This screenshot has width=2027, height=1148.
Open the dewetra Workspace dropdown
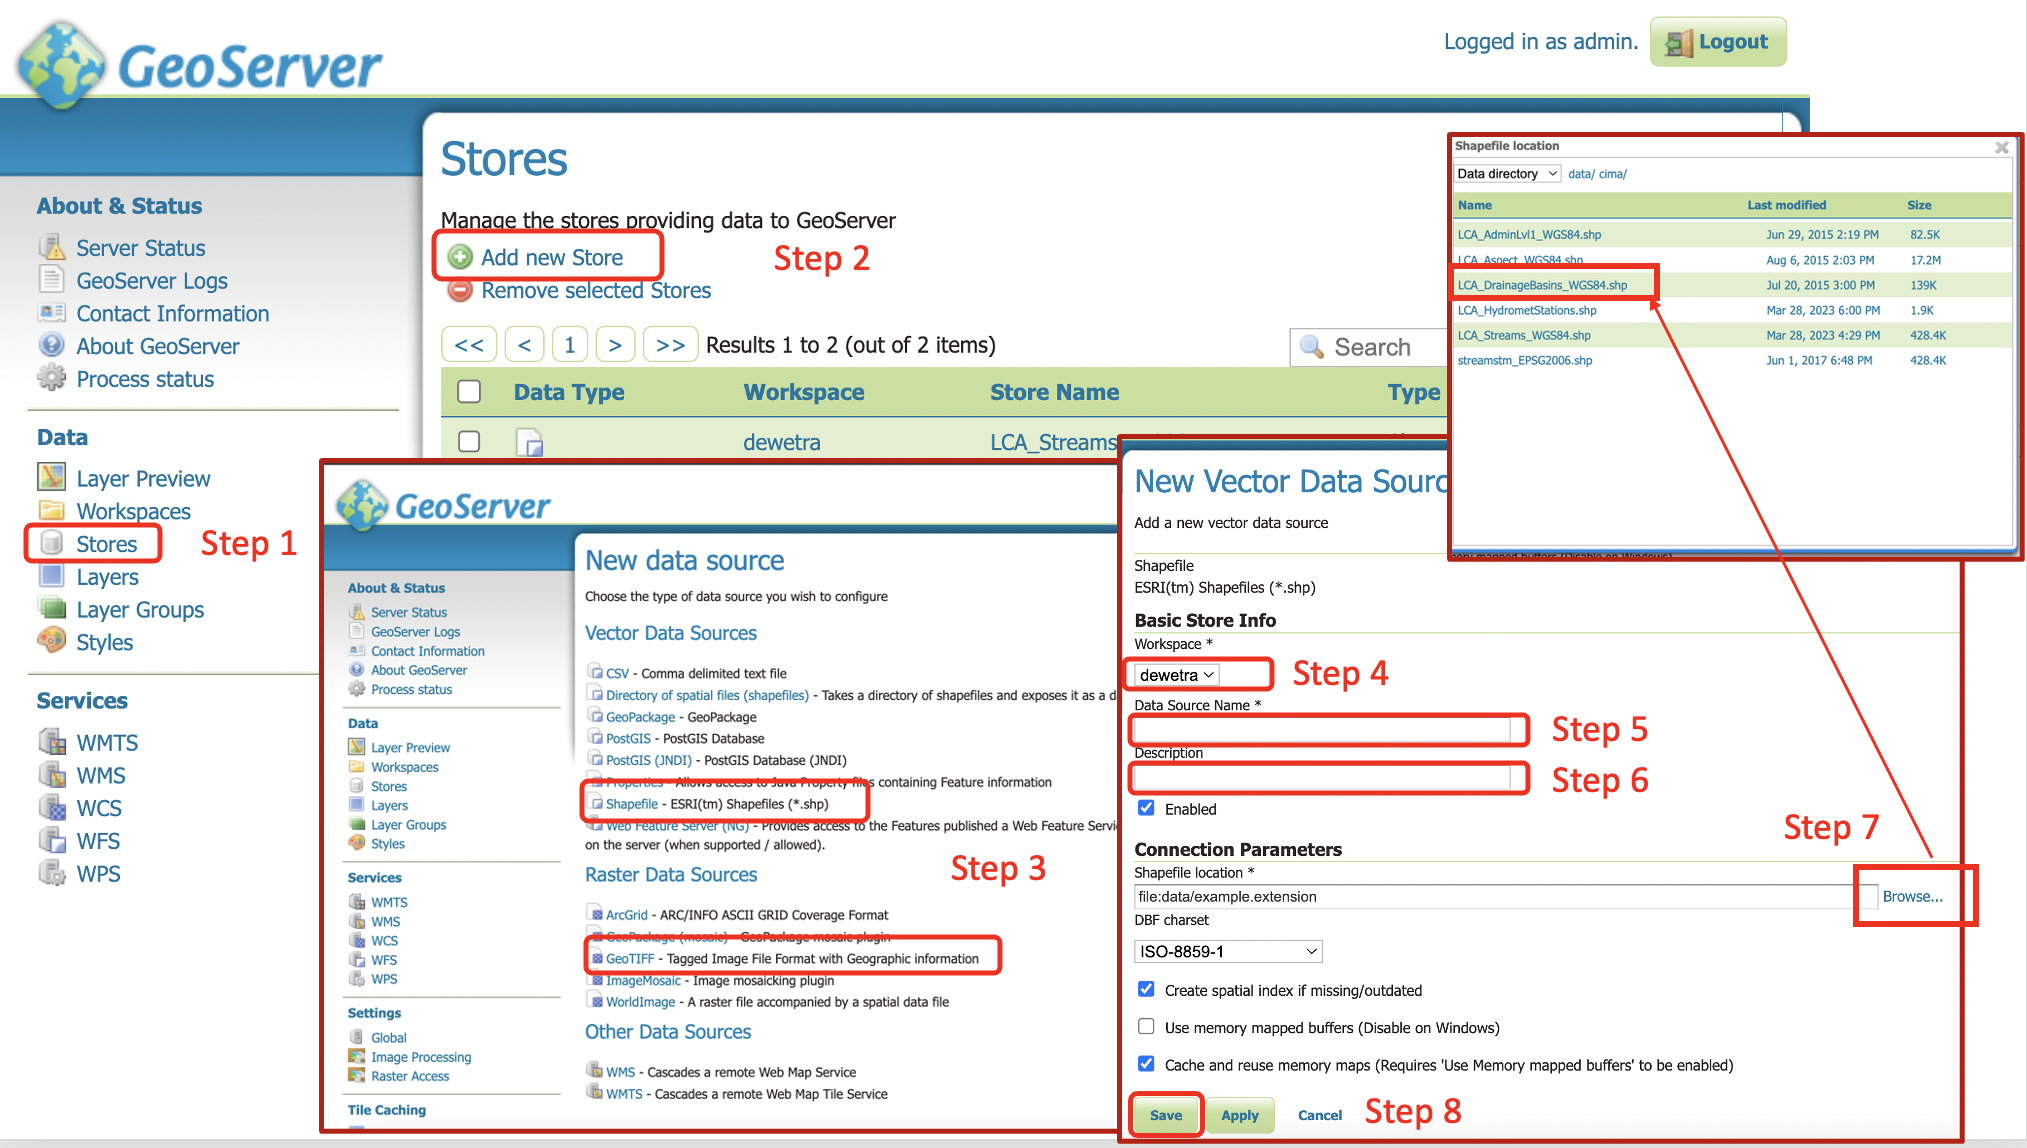(x=1176, y=675)
